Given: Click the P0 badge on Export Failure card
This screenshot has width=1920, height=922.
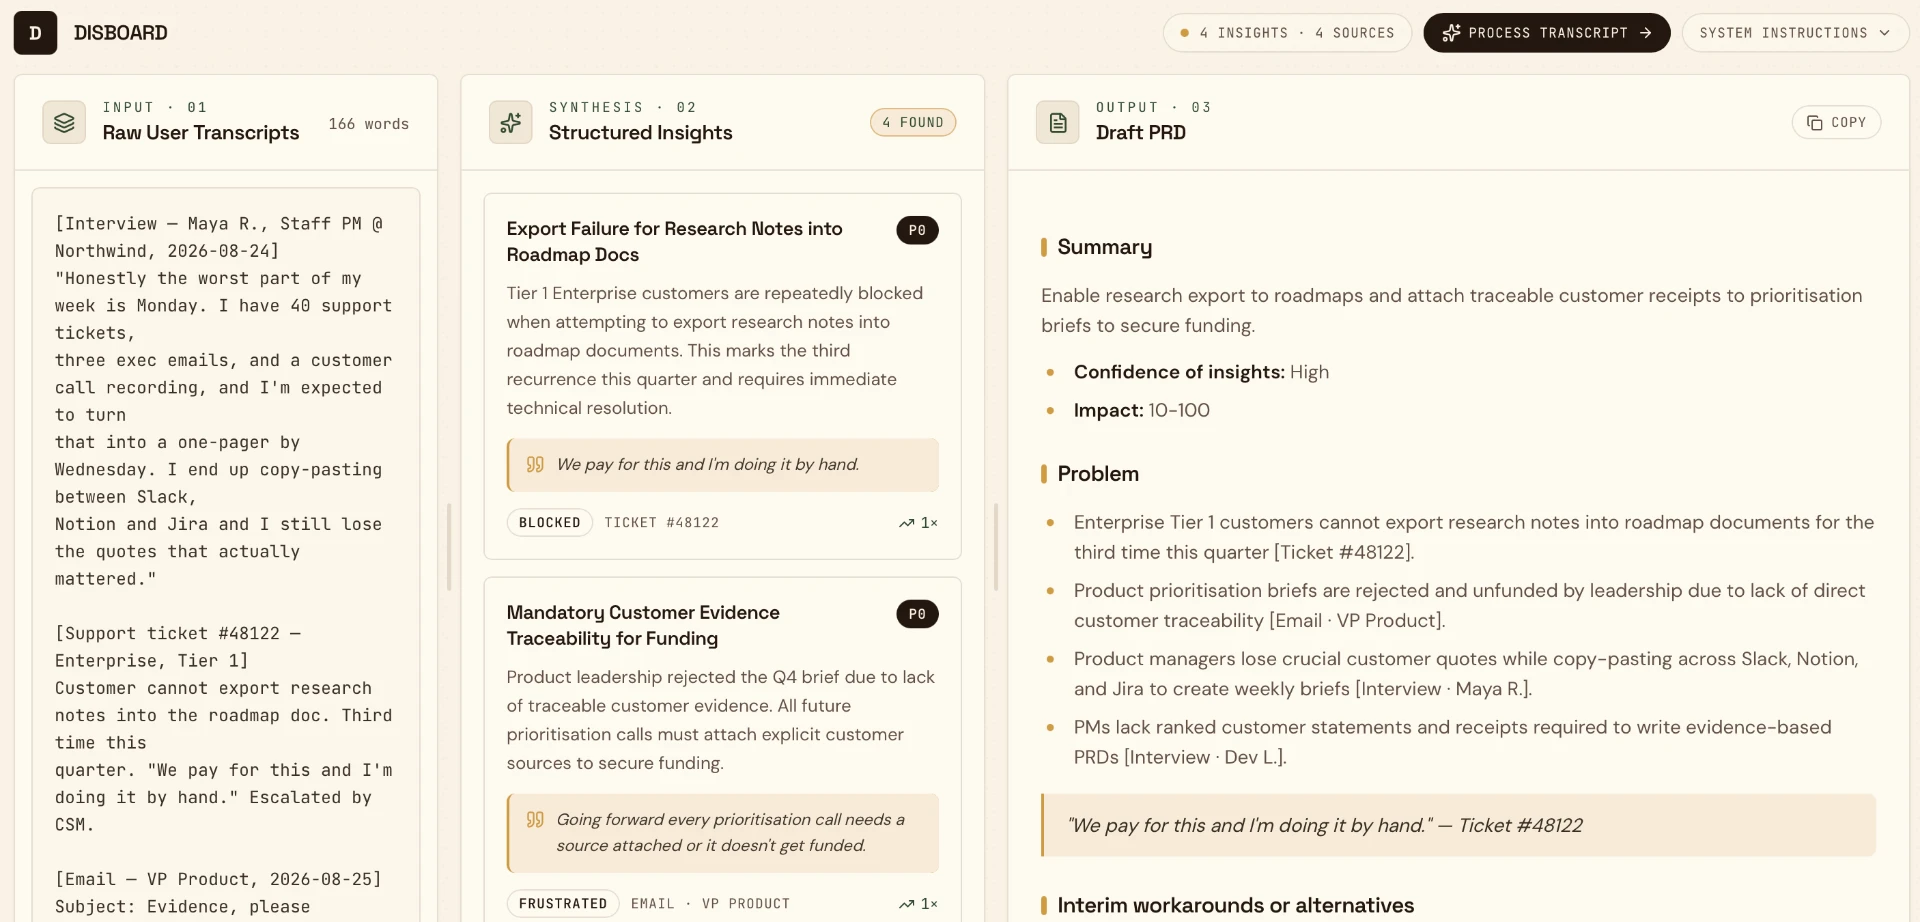Looking at the screenshot, I should [917, 230].
